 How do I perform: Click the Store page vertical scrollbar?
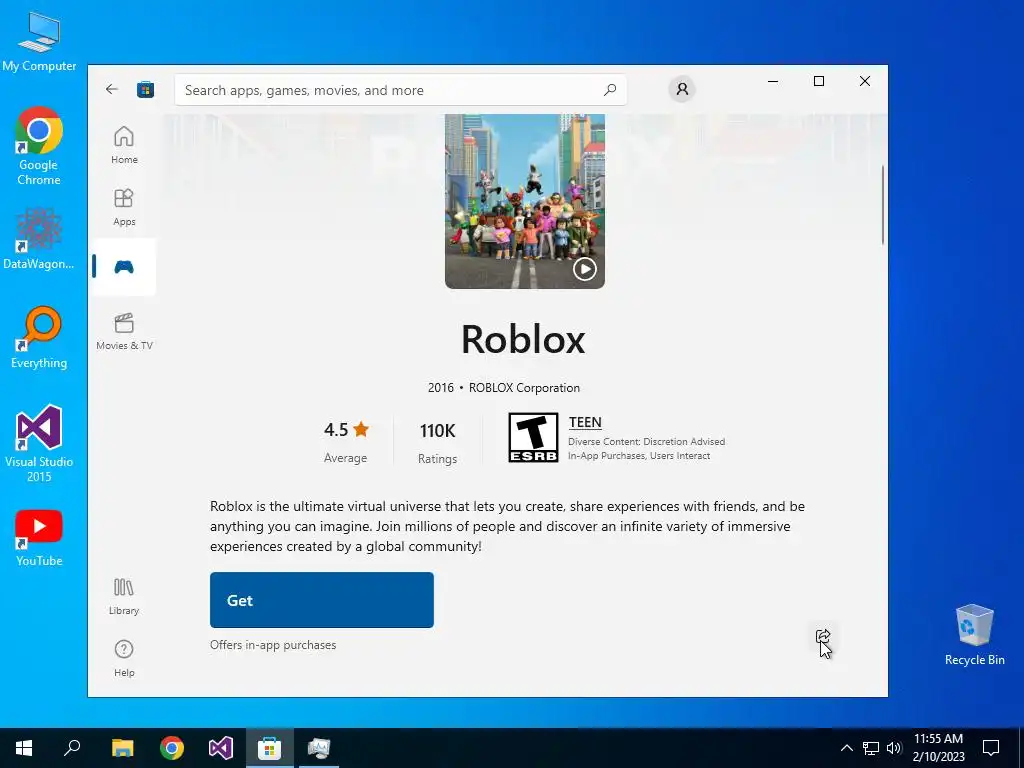[882, 205]
